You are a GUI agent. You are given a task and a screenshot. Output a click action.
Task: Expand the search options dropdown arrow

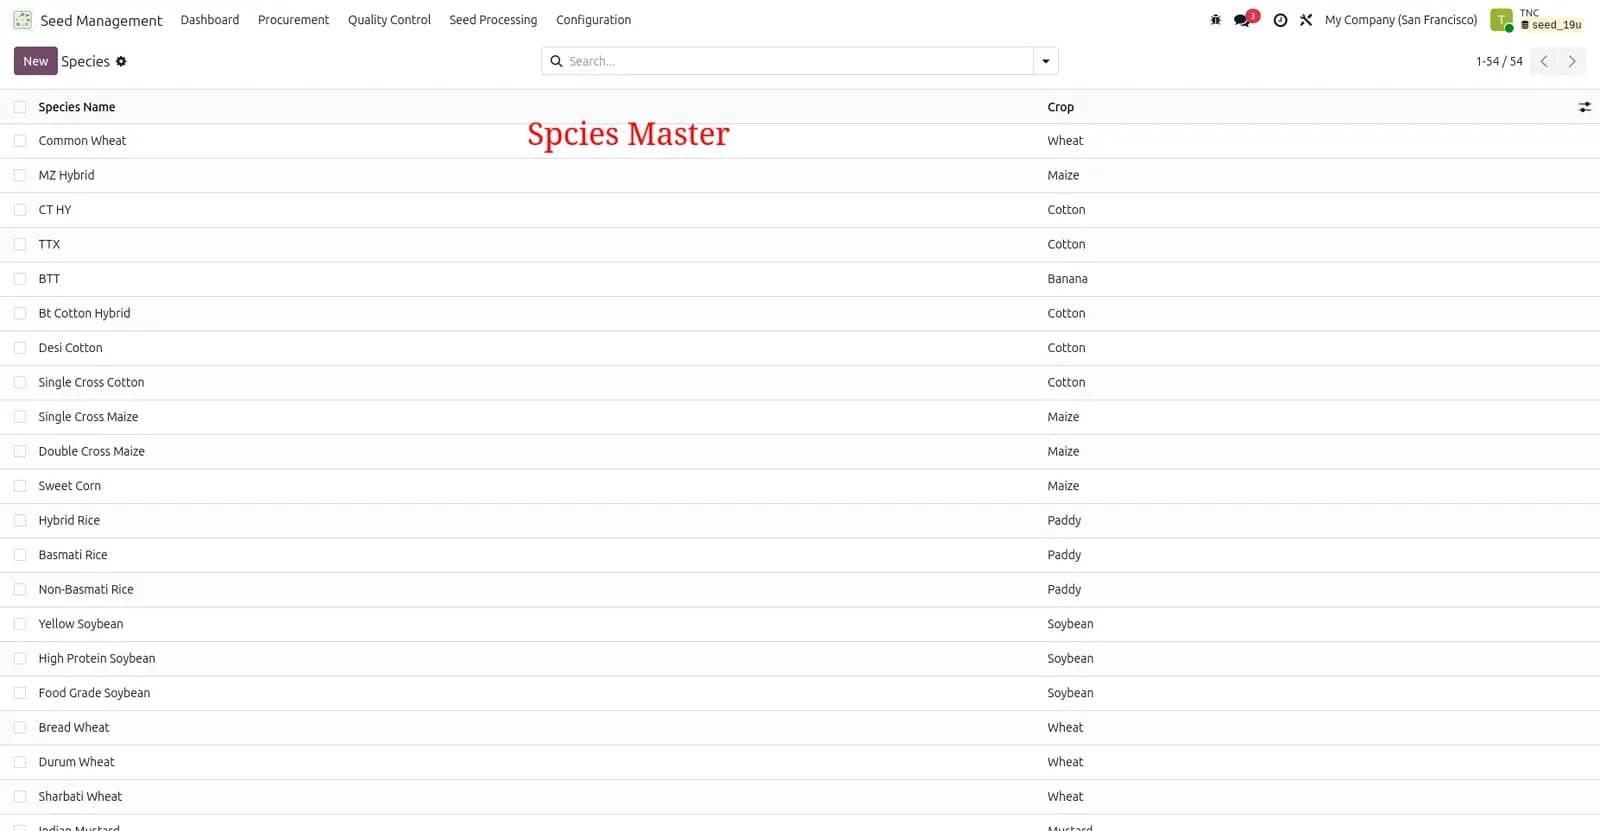click(x=1046, y=61)
